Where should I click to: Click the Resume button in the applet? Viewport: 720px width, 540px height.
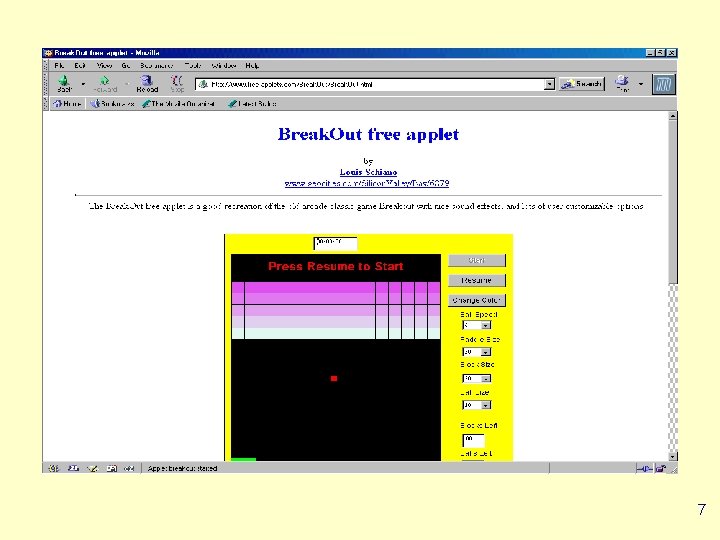[477, 280]
